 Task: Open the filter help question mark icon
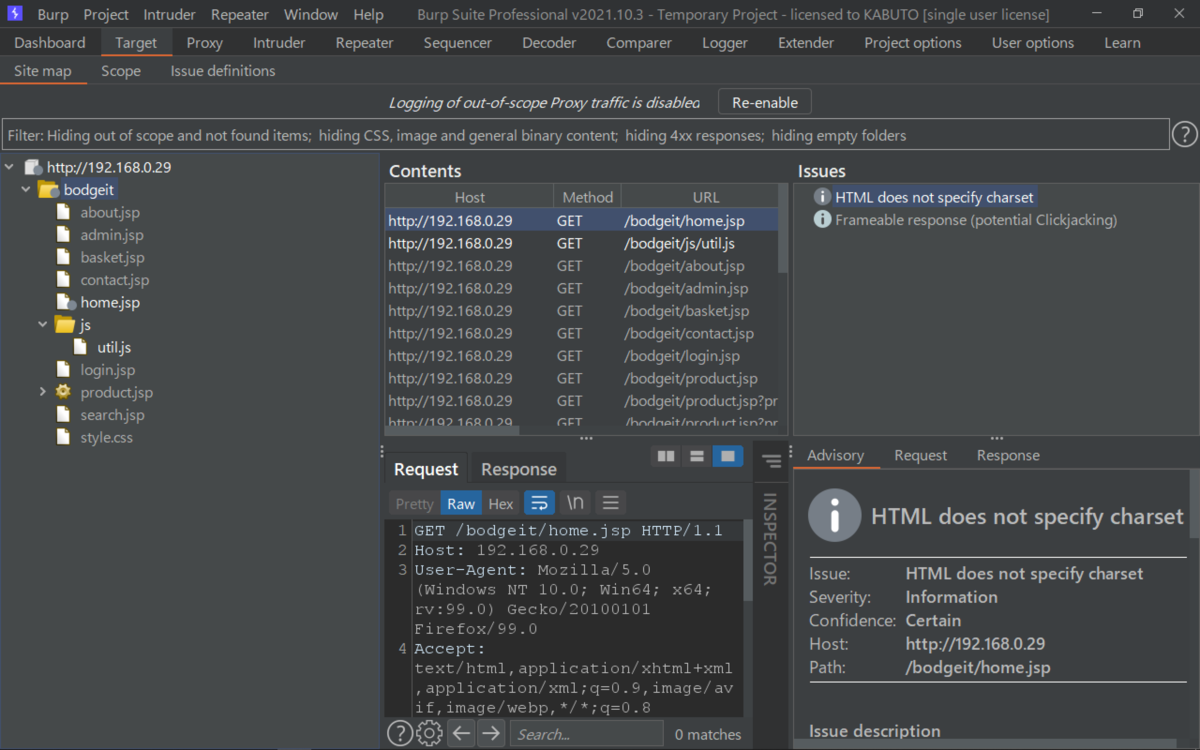pos(1184,134)
